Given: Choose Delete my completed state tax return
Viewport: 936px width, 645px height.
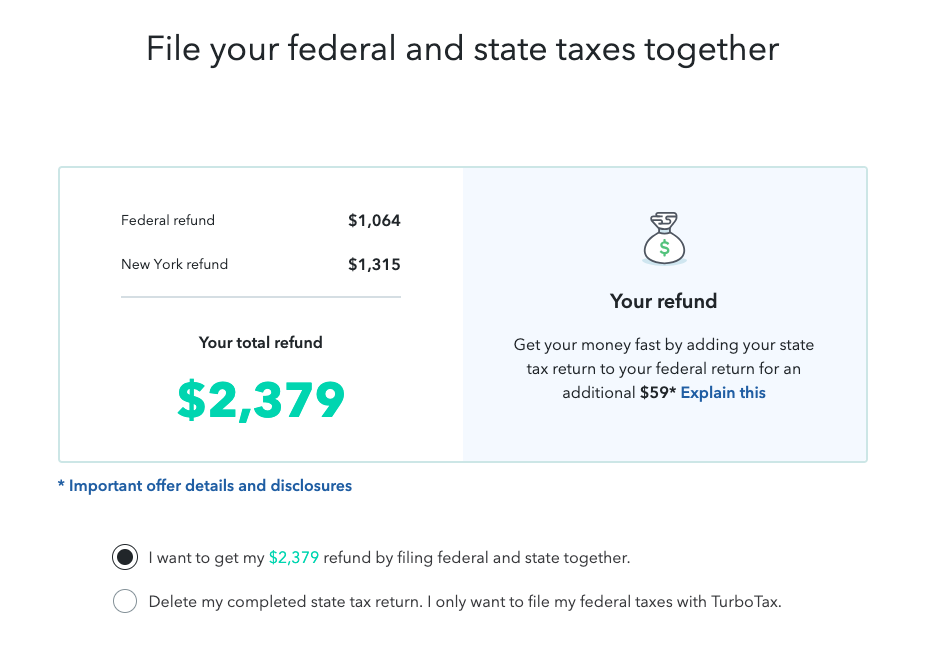Looking at the screenshot, I should [x=125, y=601].
